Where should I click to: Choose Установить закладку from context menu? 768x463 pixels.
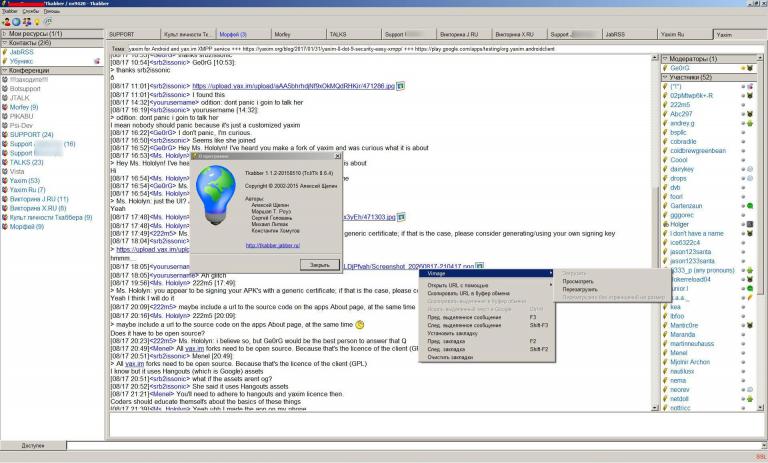click(487, 333)
